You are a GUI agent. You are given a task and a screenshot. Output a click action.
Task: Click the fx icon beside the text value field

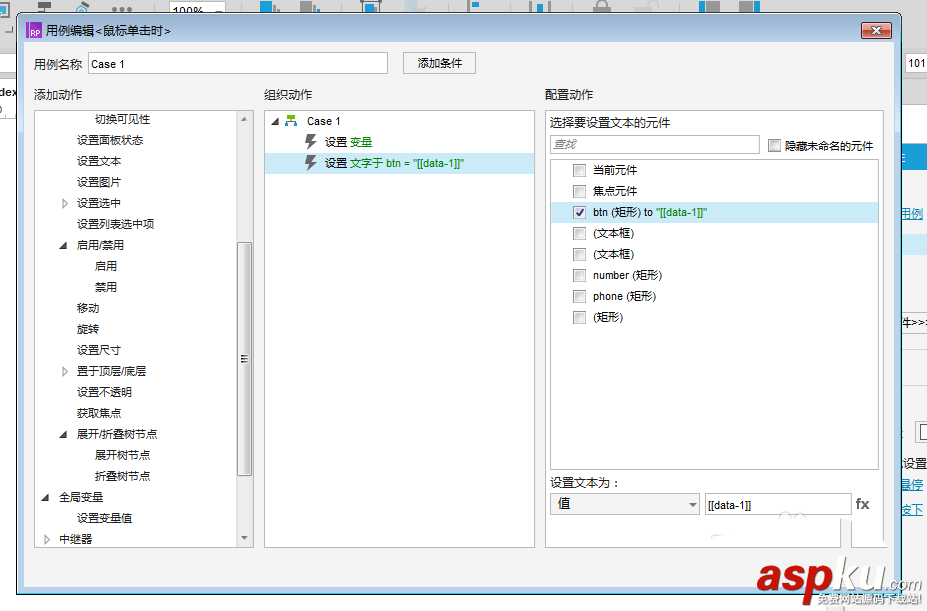tap(862, 503)
